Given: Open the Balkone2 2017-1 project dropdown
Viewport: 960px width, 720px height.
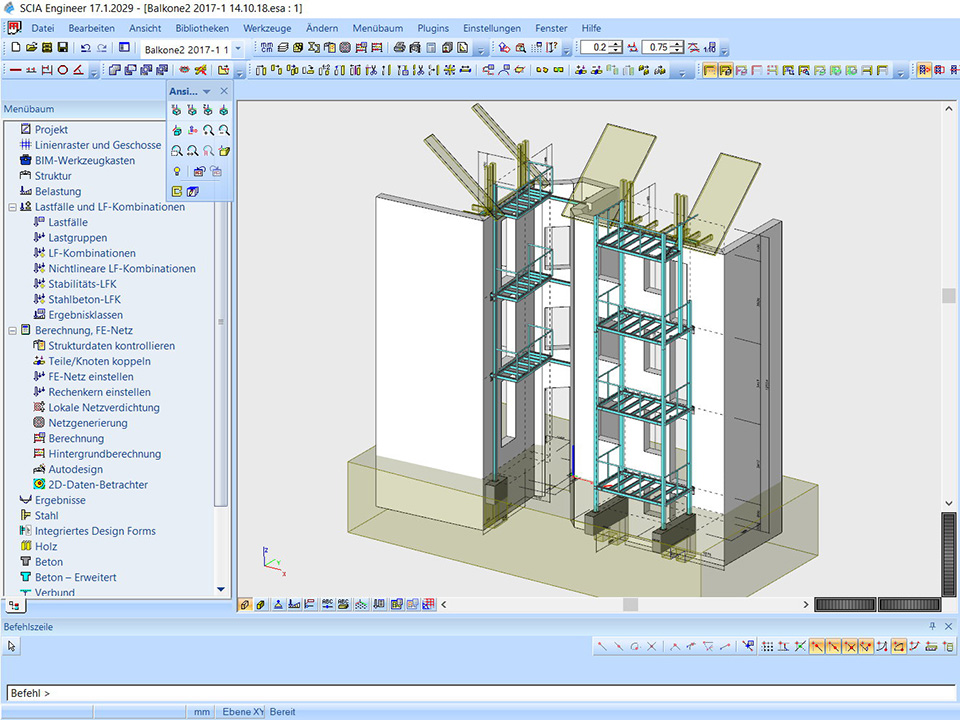Looking at the screenshot, I should tap(238, 48).
